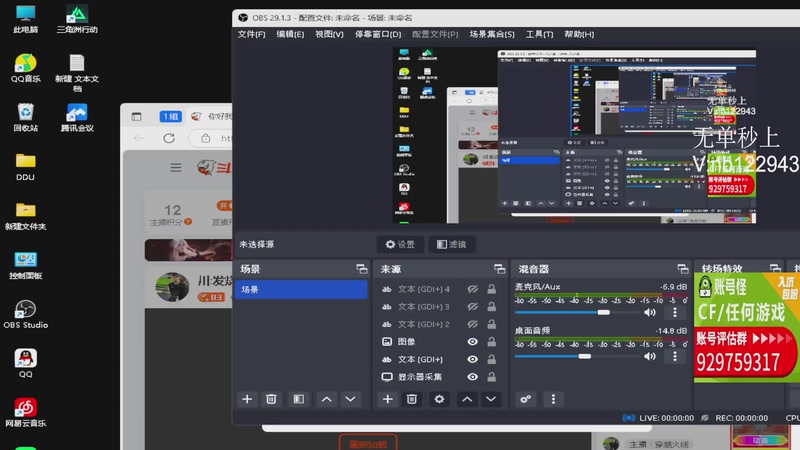Open mixer toolbar three-dot menu
Image resolution: width=800 pixels, height=450 pixels.
553,399
